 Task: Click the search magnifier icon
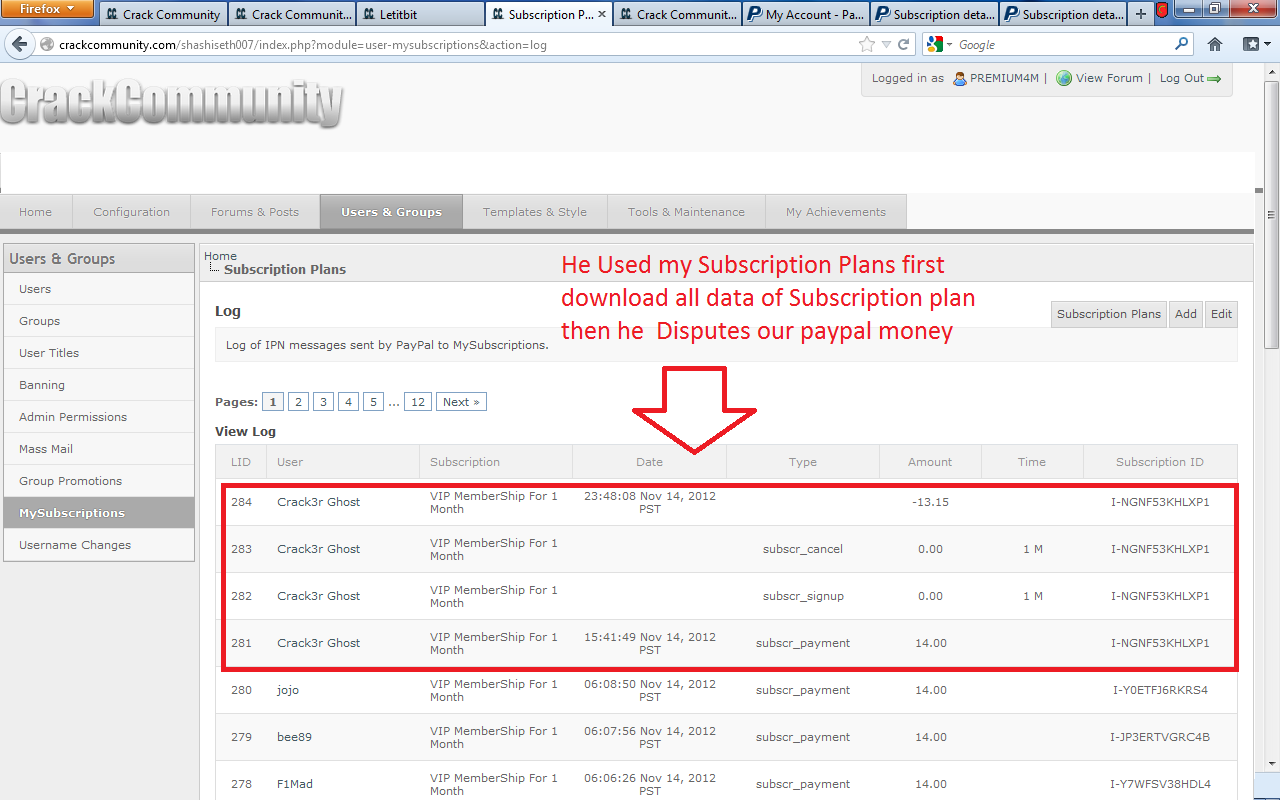click(1182, 44)
